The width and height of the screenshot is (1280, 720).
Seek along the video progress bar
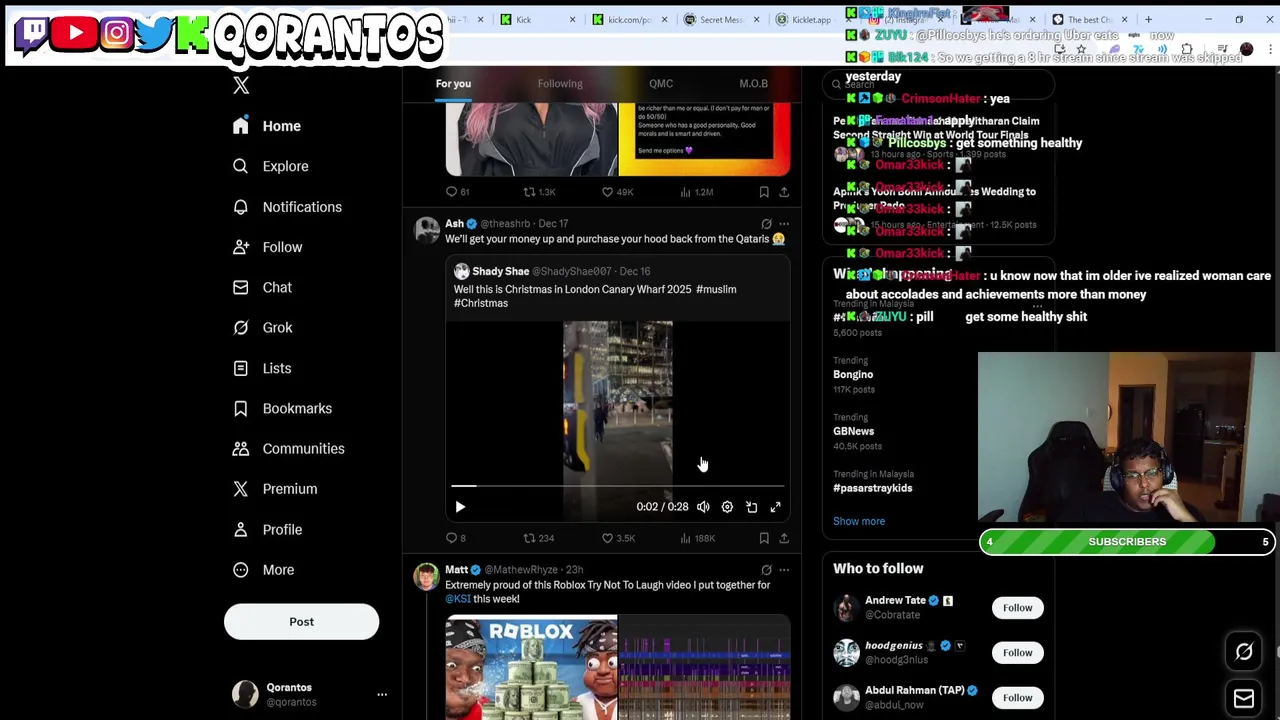(617, 486)
